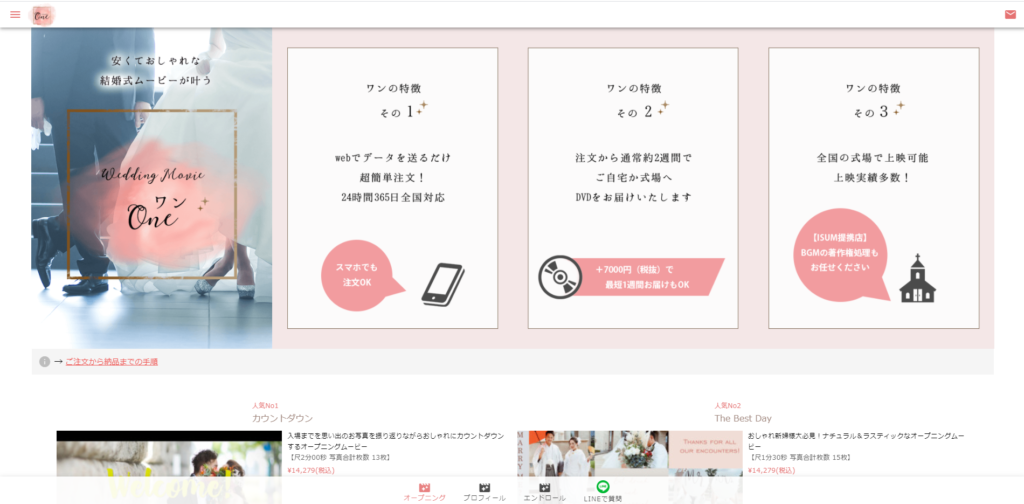
Task: Open the ご注文から納品までの手順 link
Action: pos(111,362)
